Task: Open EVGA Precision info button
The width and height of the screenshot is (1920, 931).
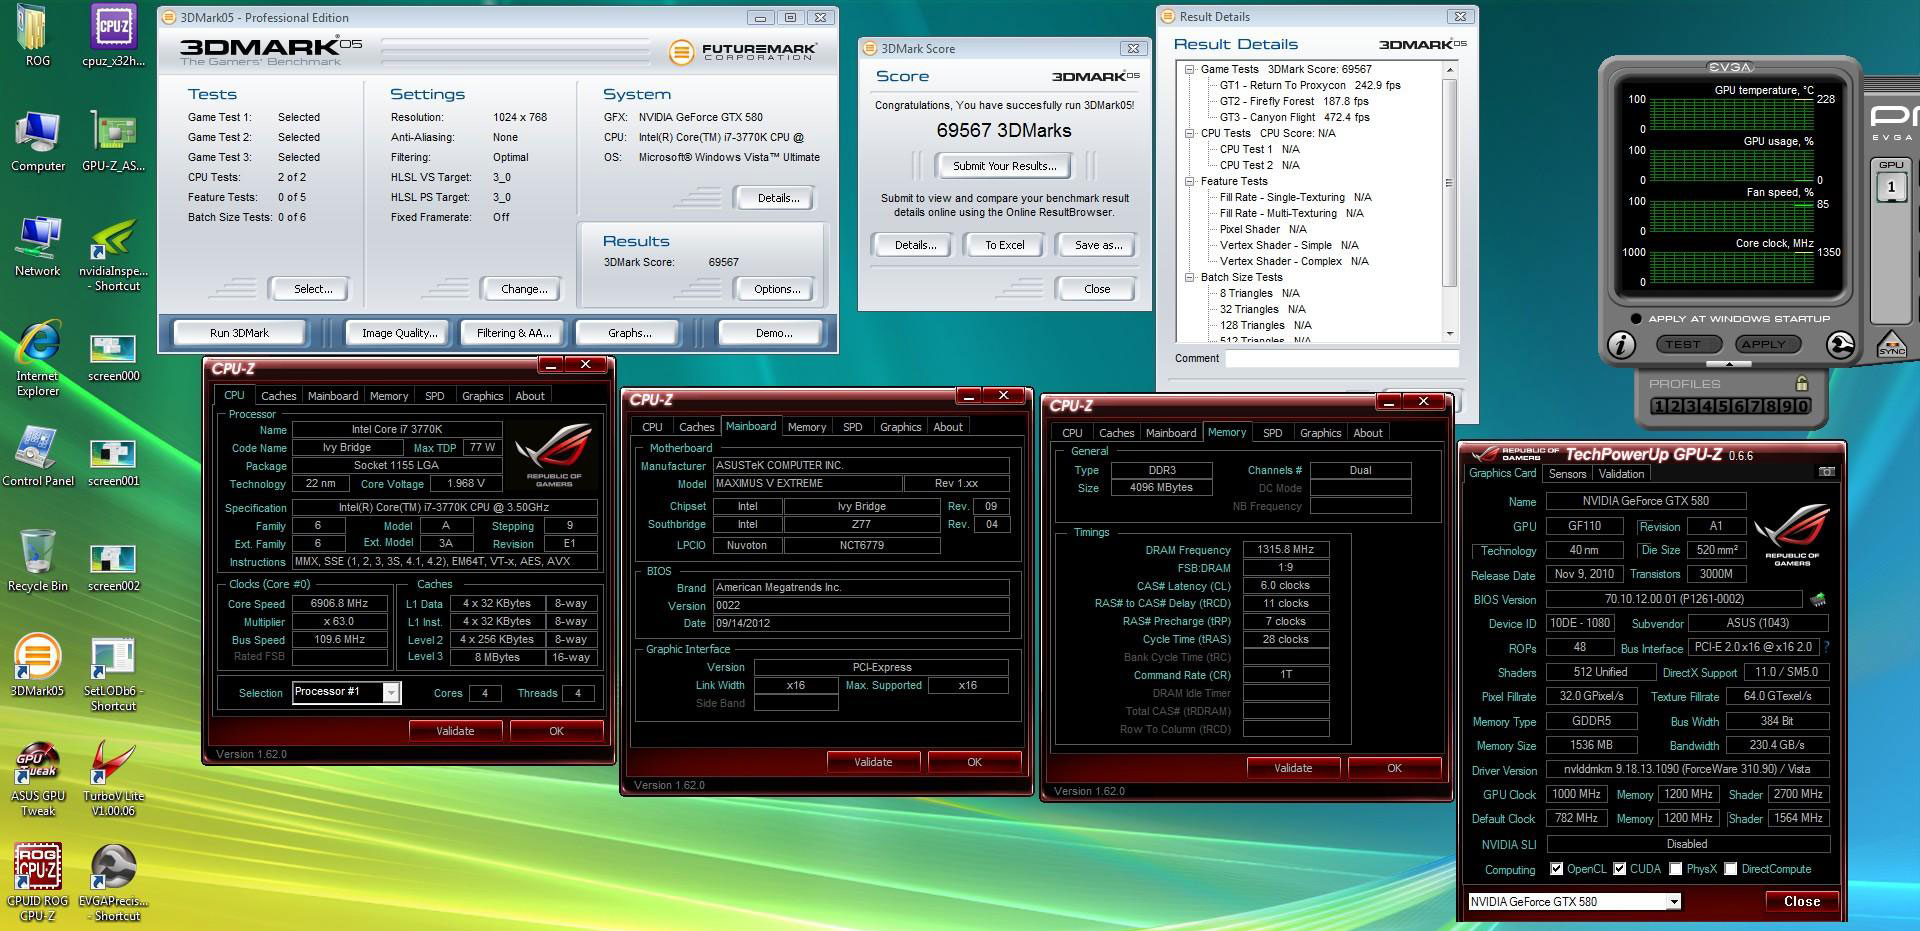Action: pos(1621,344)
